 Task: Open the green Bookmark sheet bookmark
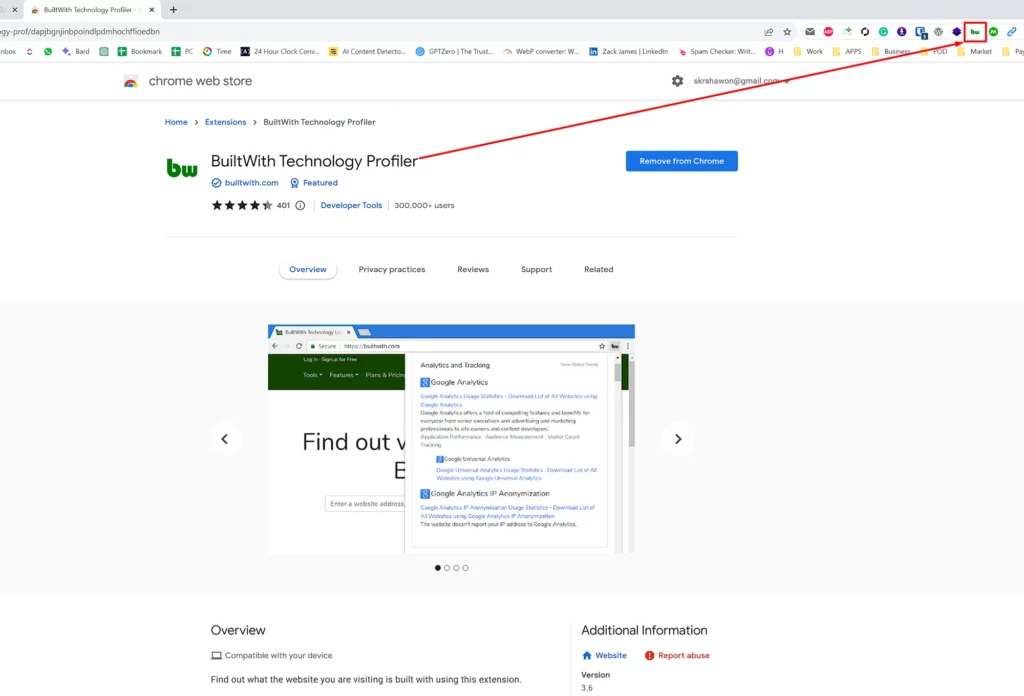(x=140, y=51)
